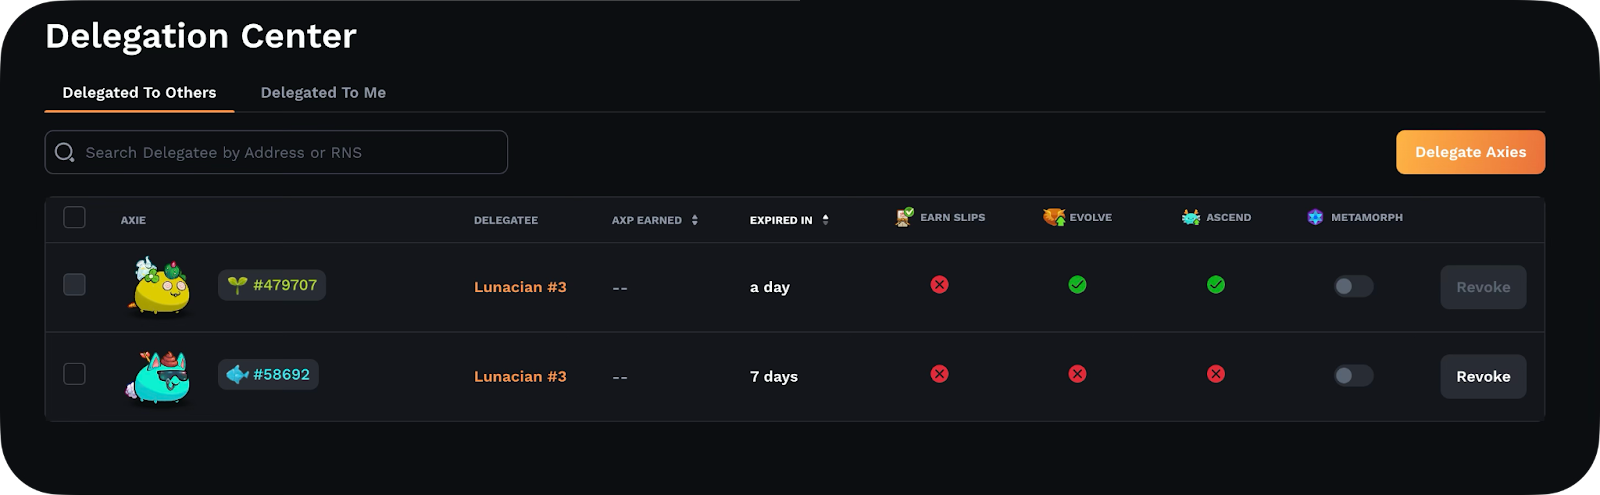The width and height of the screenshot is (1600, 495).
Task: Click the aquatic class icon on #58692
Action: point(237,374)
